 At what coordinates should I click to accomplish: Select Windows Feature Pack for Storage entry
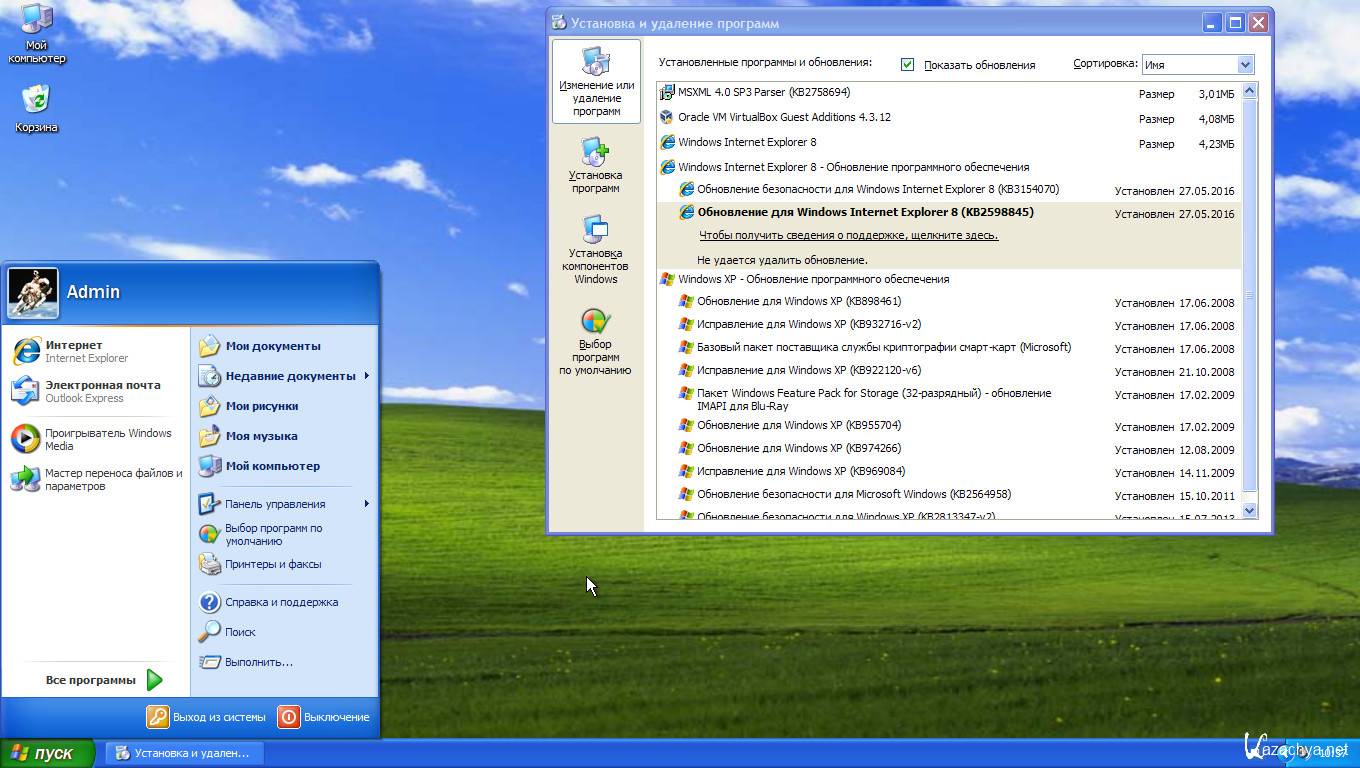(948, 400)
